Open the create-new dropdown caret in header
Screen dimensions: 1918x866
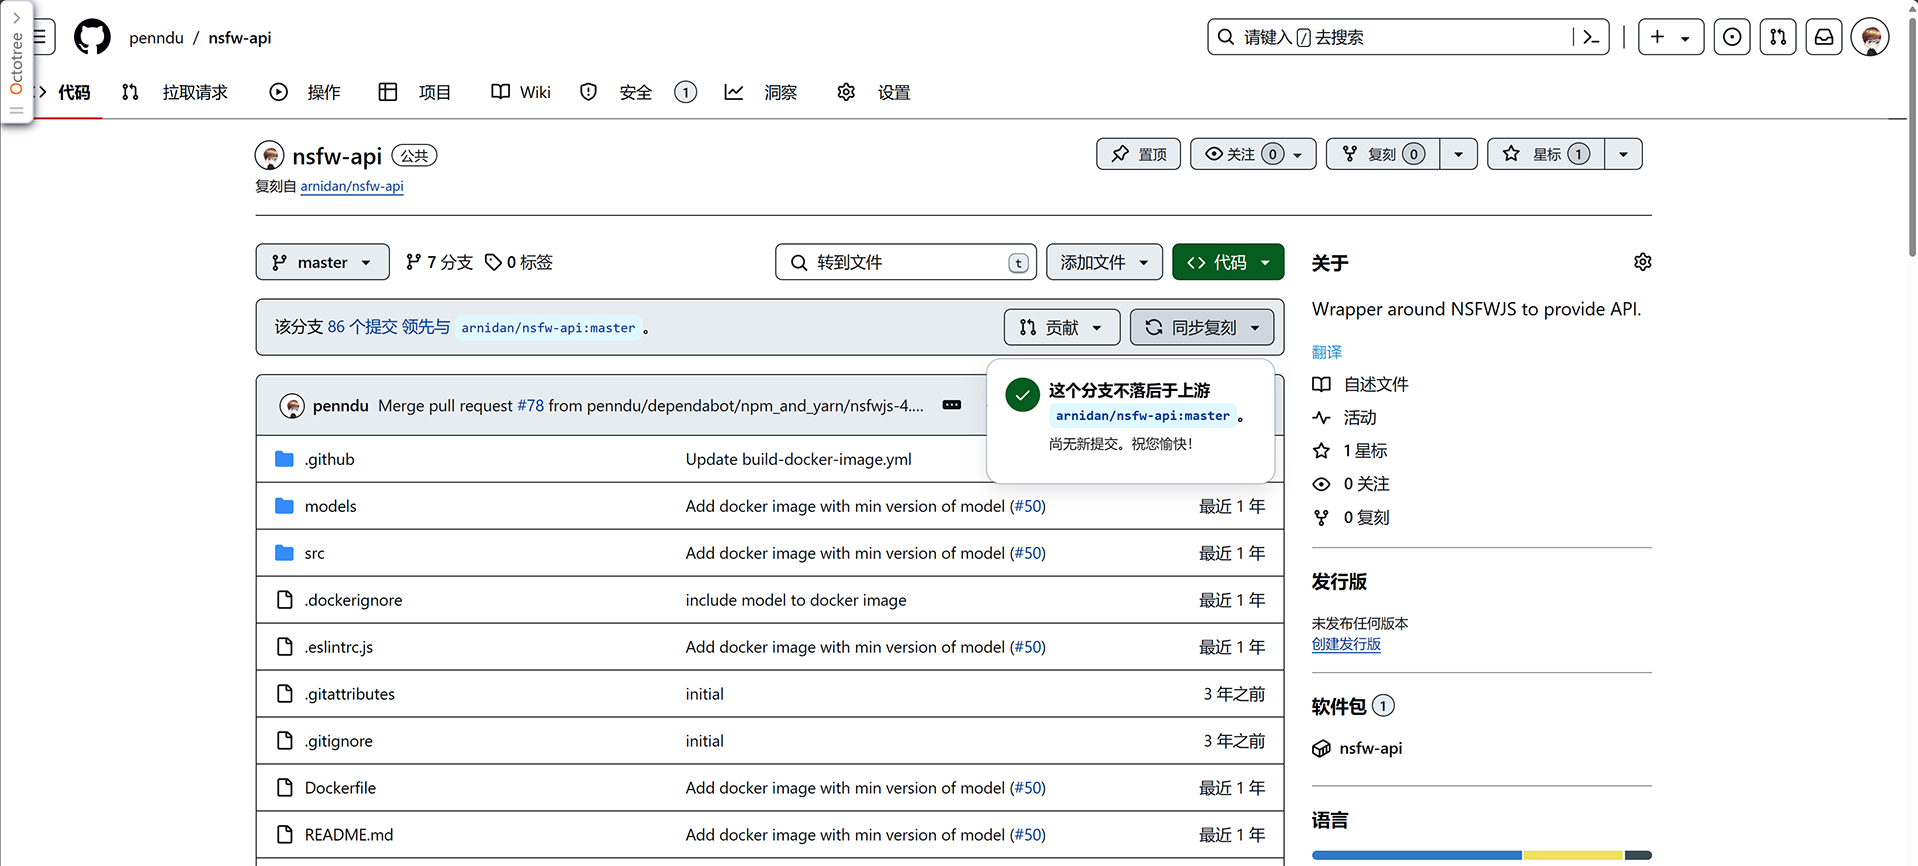pyautogui.click(x=1686, y=38)
